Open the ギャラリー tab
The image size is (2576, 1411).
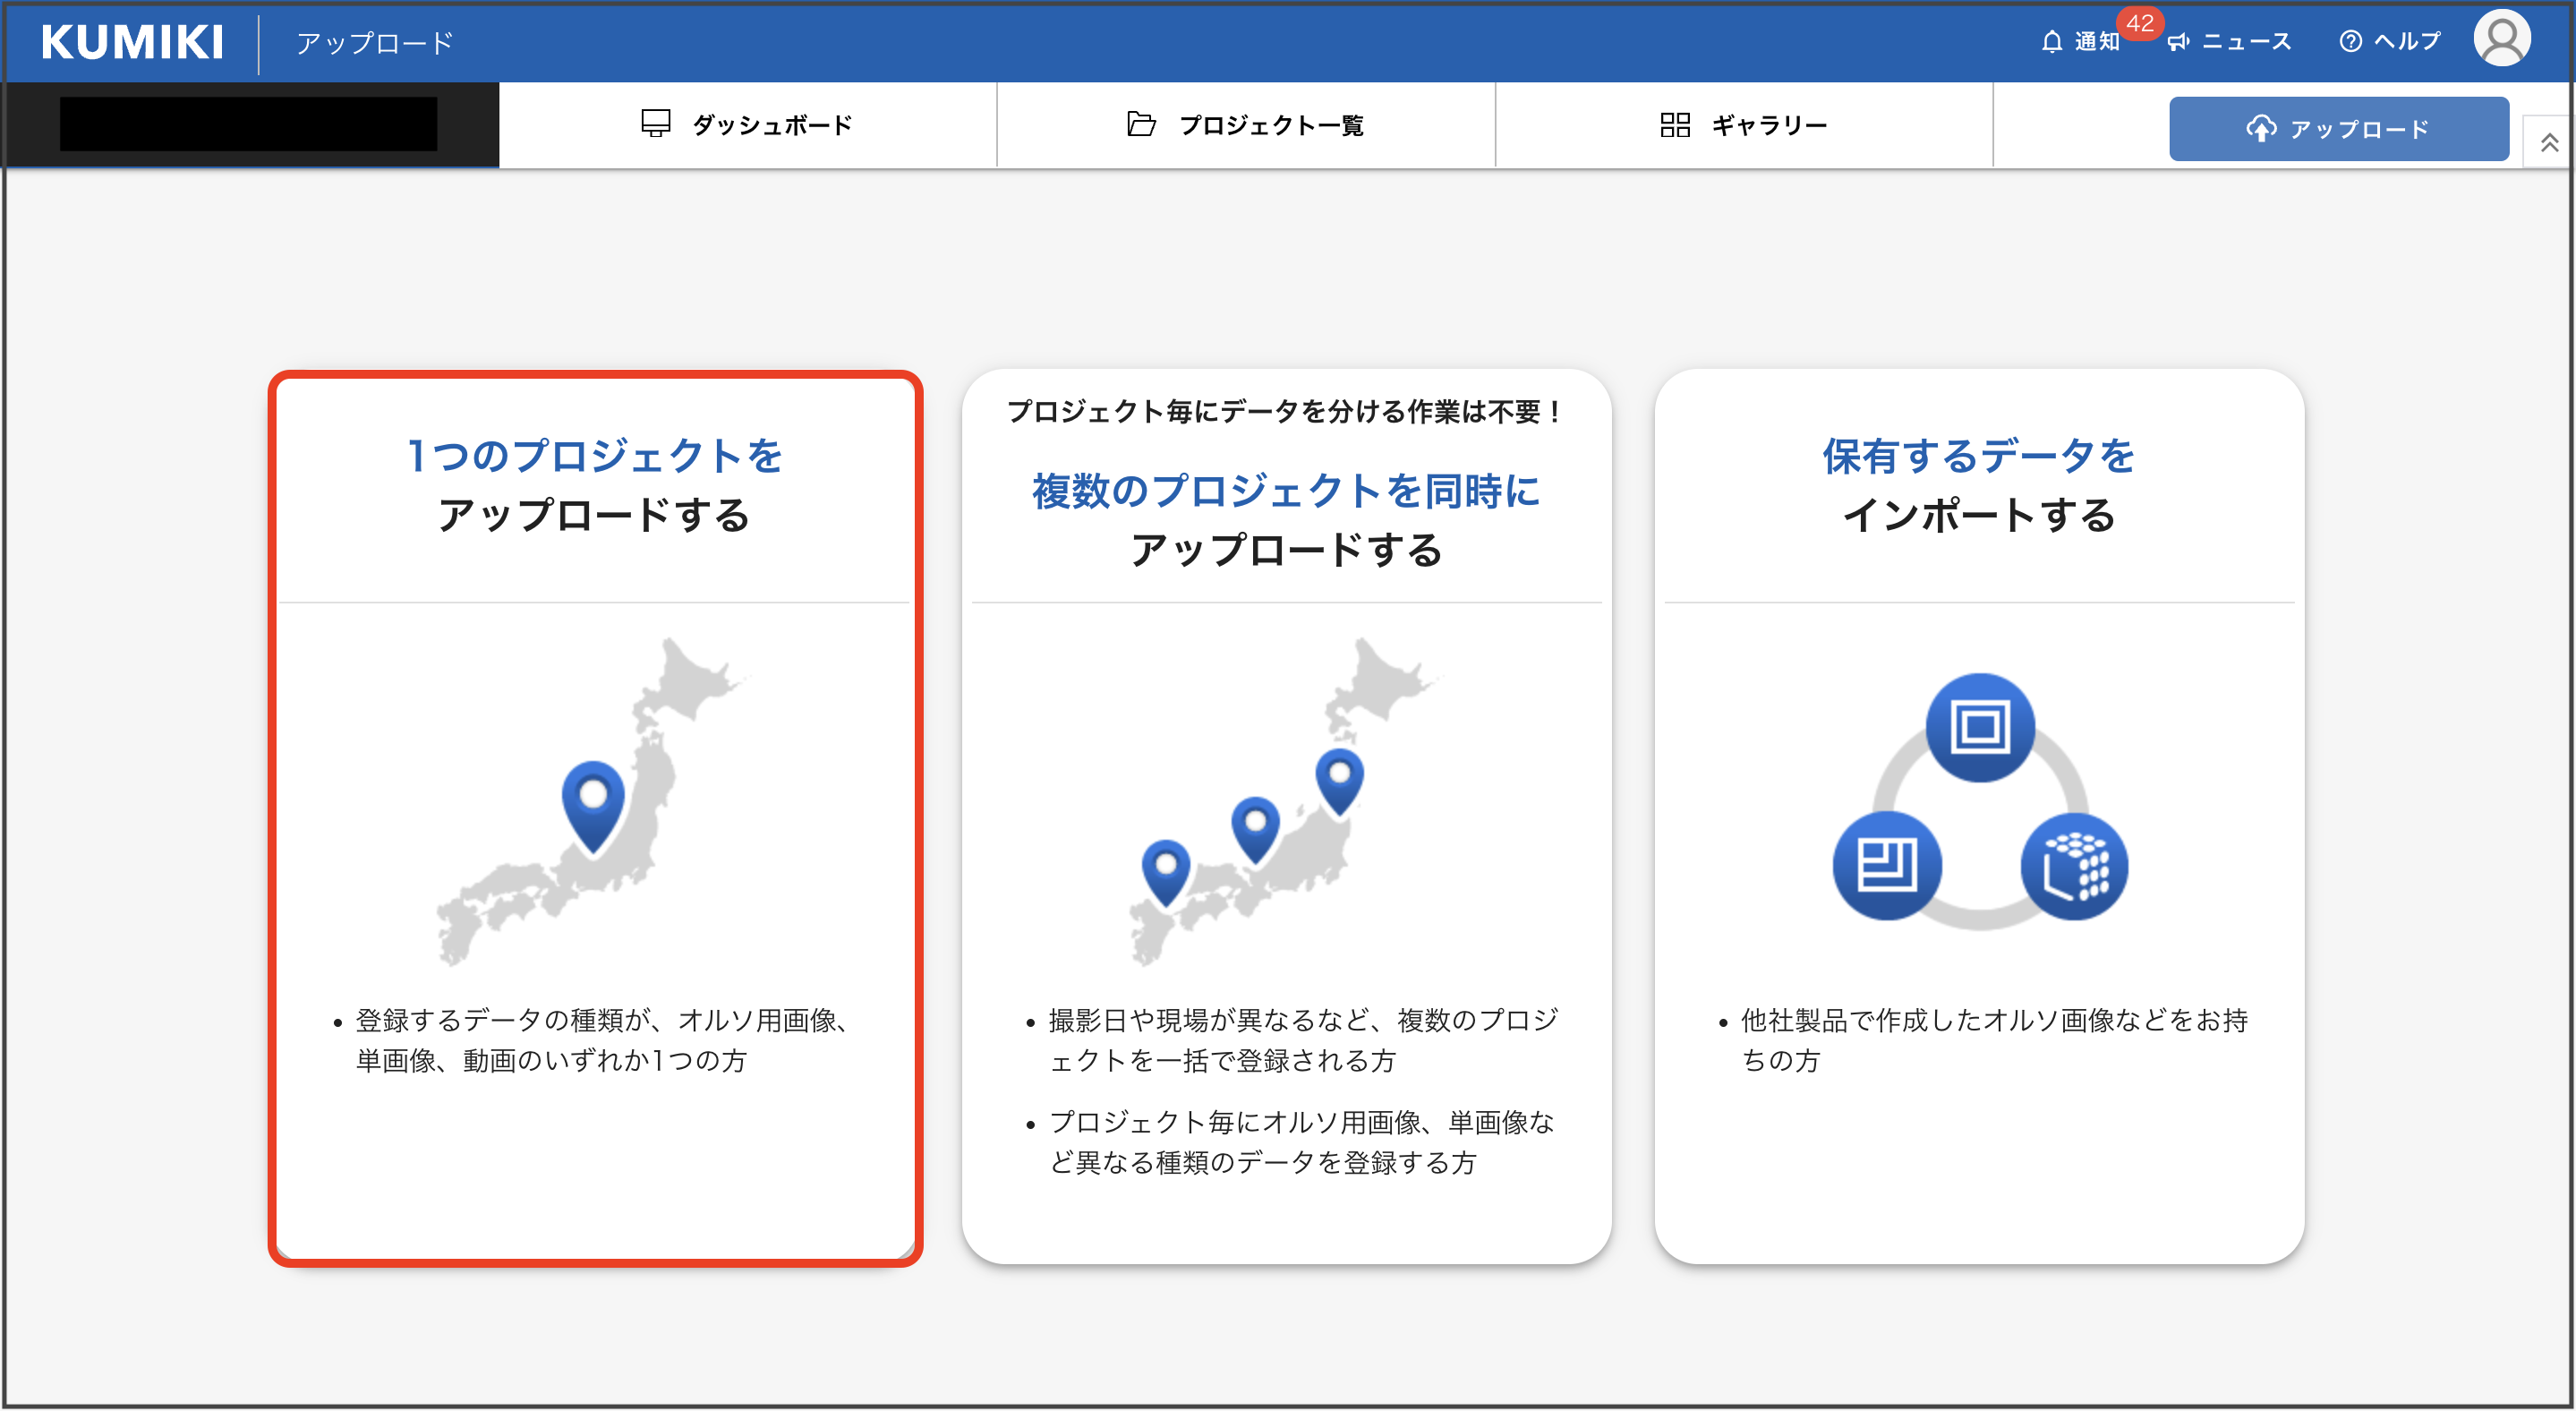tap(1744, 125)
